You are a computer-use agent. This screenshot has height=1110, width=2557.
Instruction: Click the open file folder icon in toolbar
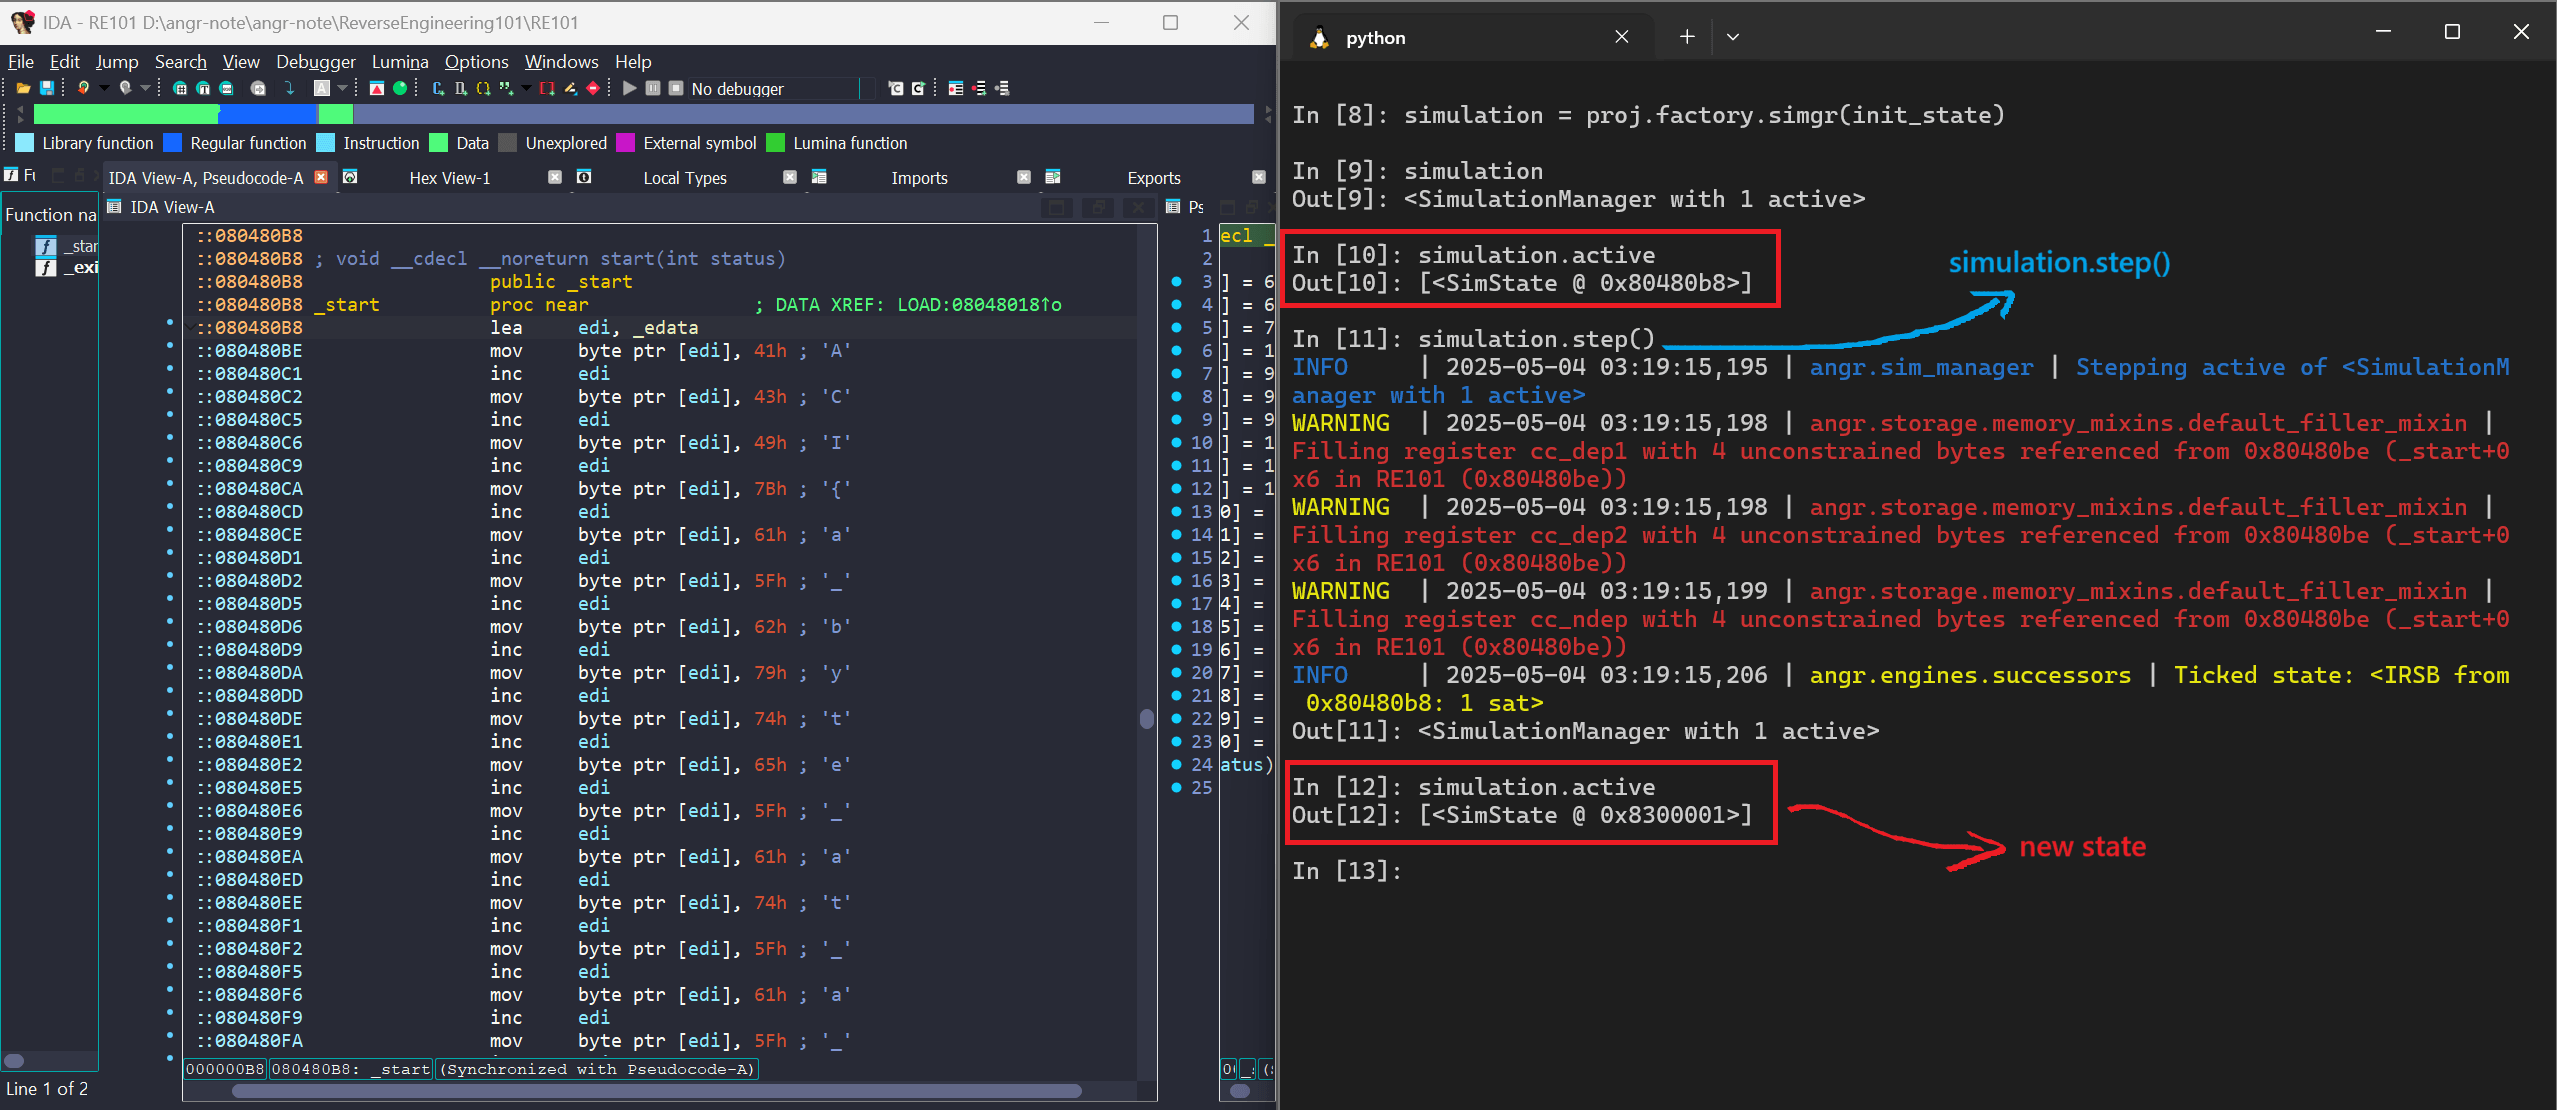[23, 88]
